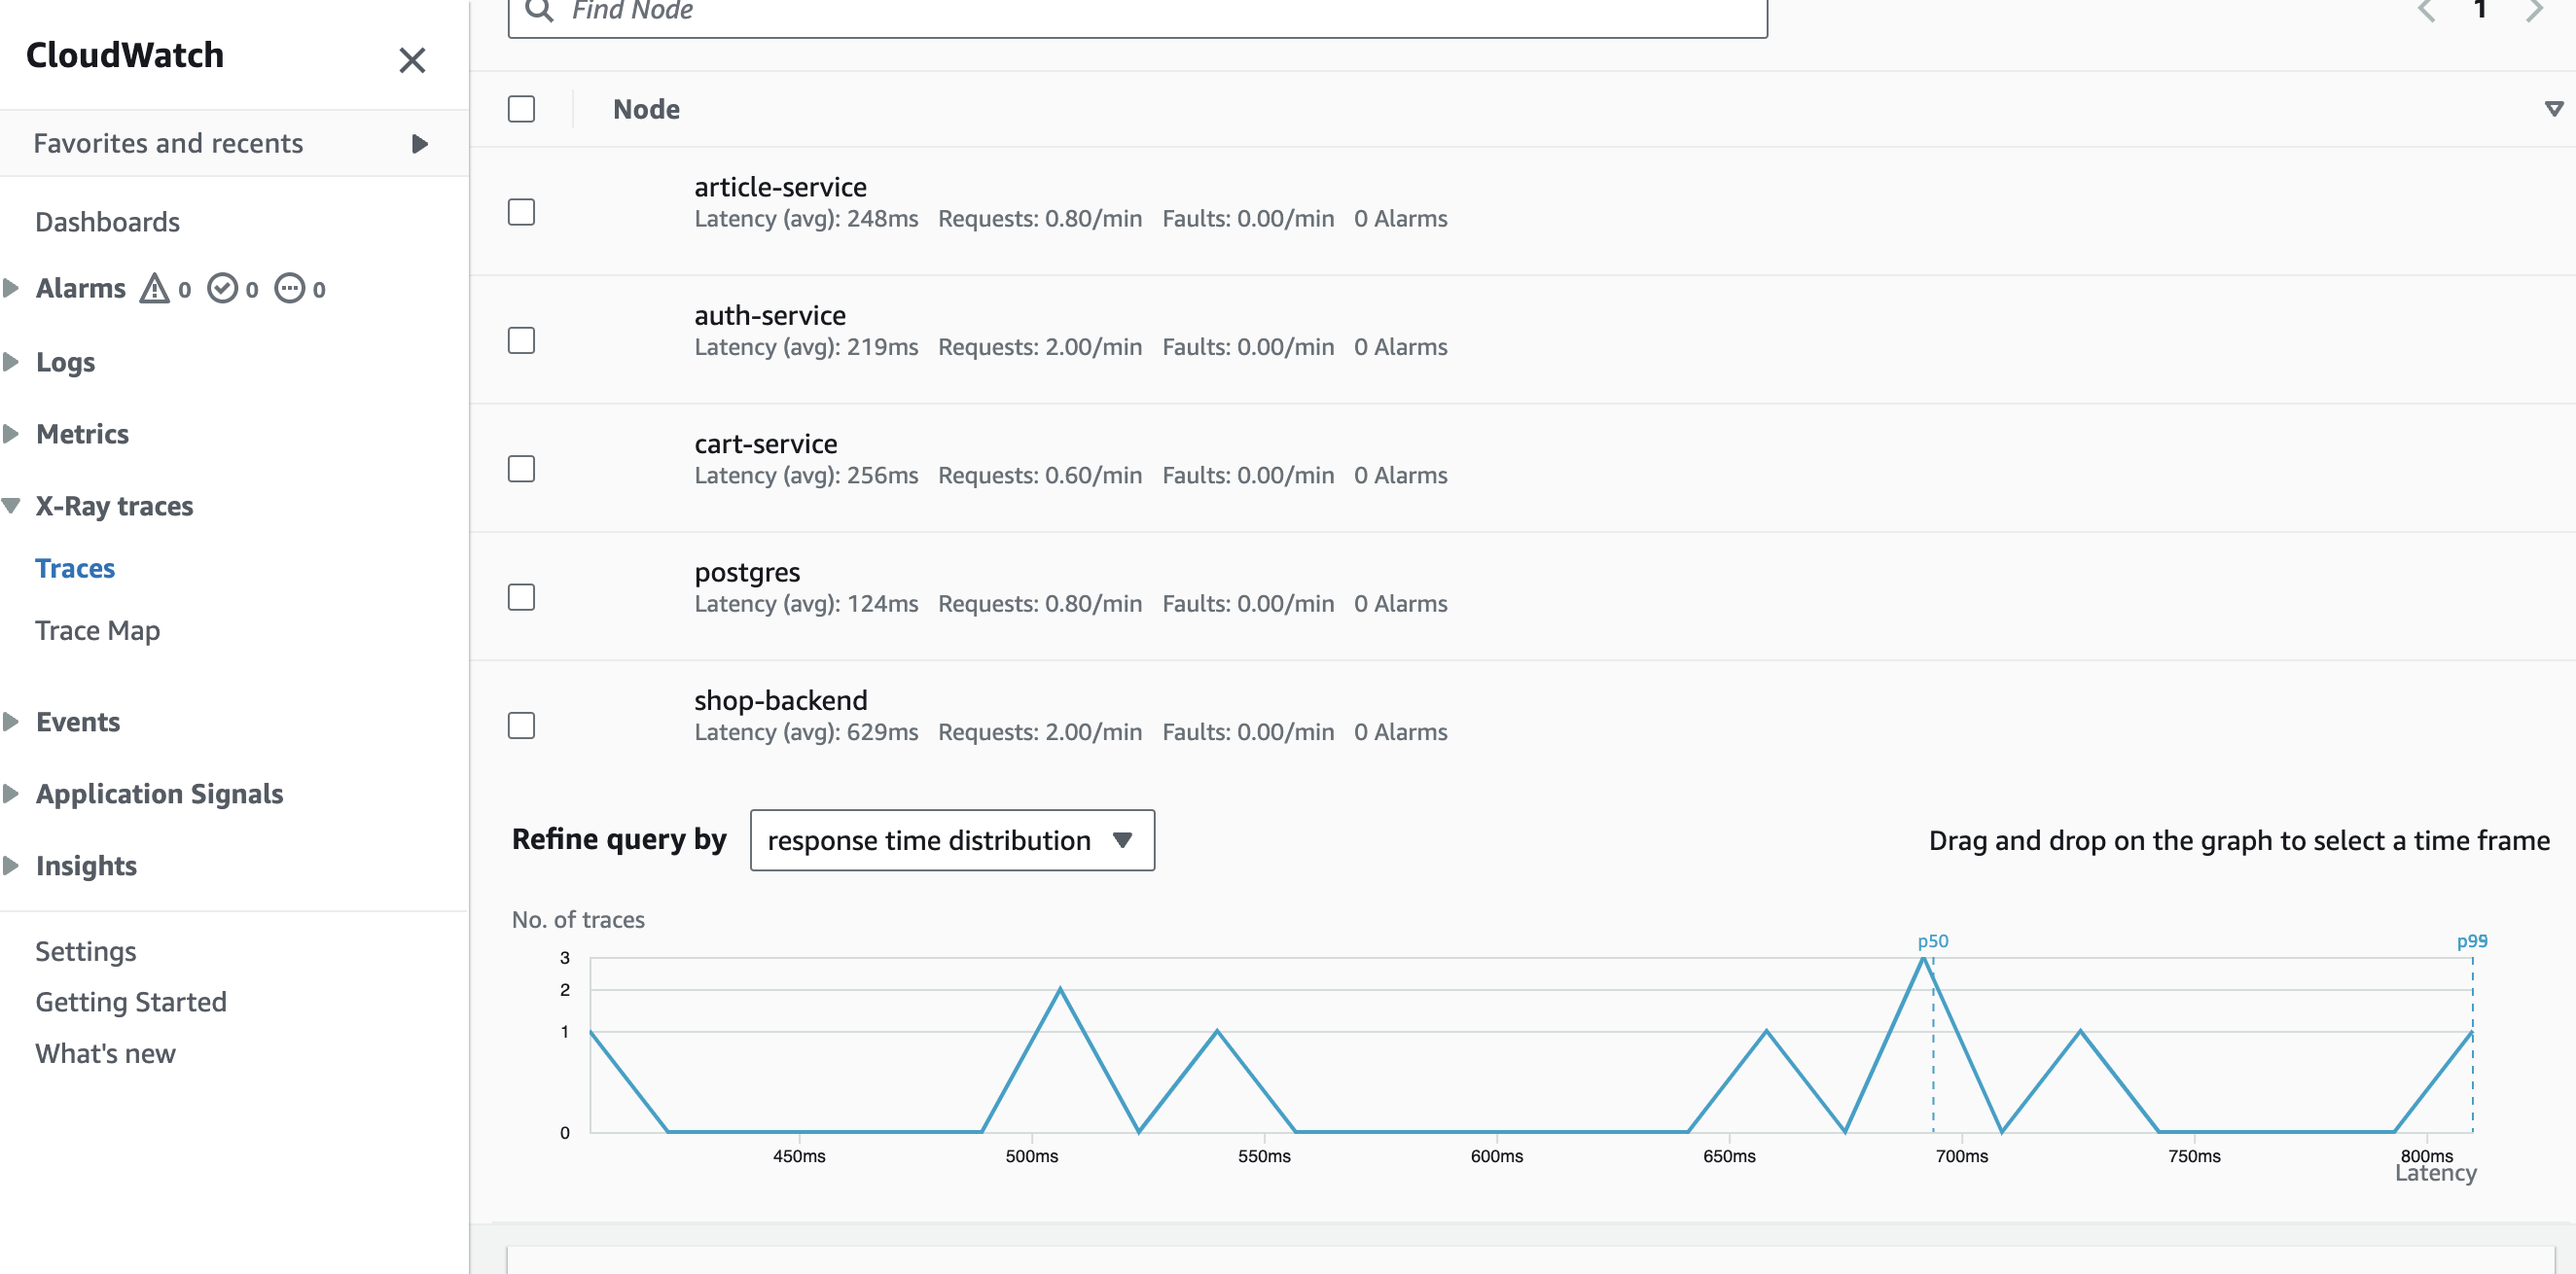
Task: Open the response time distribution dropdown
Action: pos(950,840)
